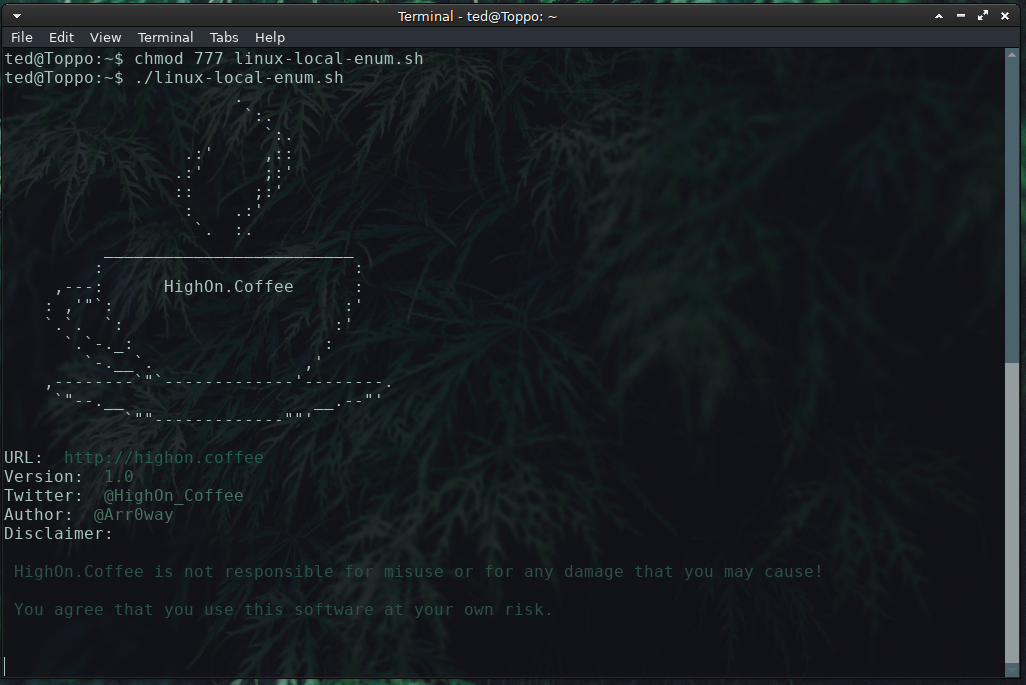Click the @Arr0way author name
Screen dimensions: 1026x685
point(133,514)
